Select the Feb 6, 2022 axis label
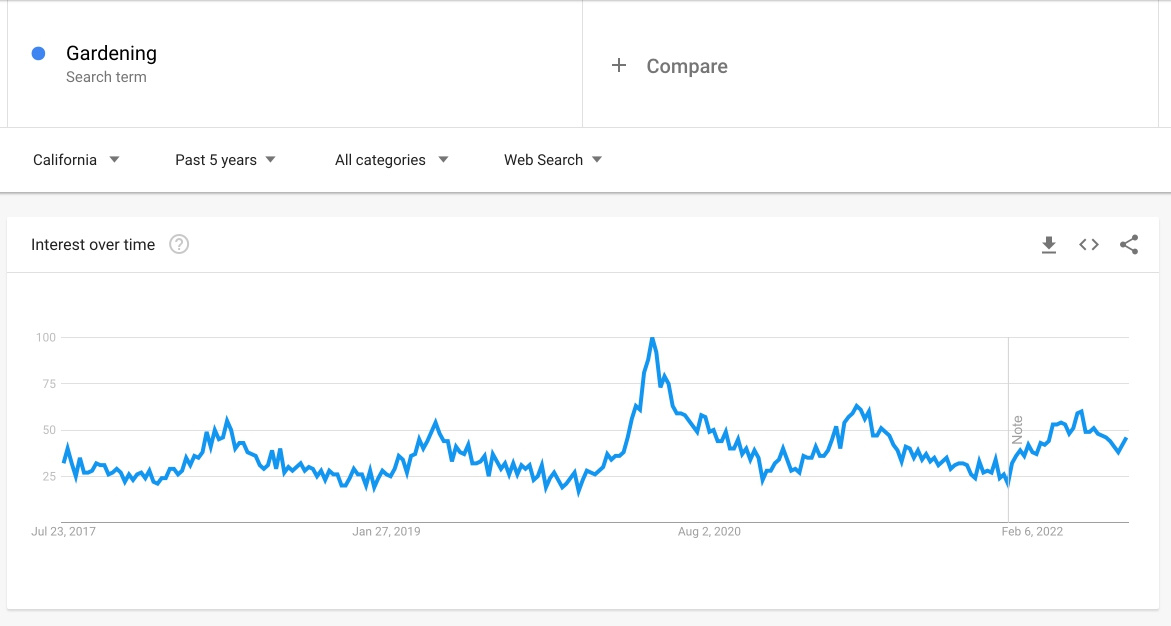The height and width of the screenshot is (626, 1171). [1032, 532]
